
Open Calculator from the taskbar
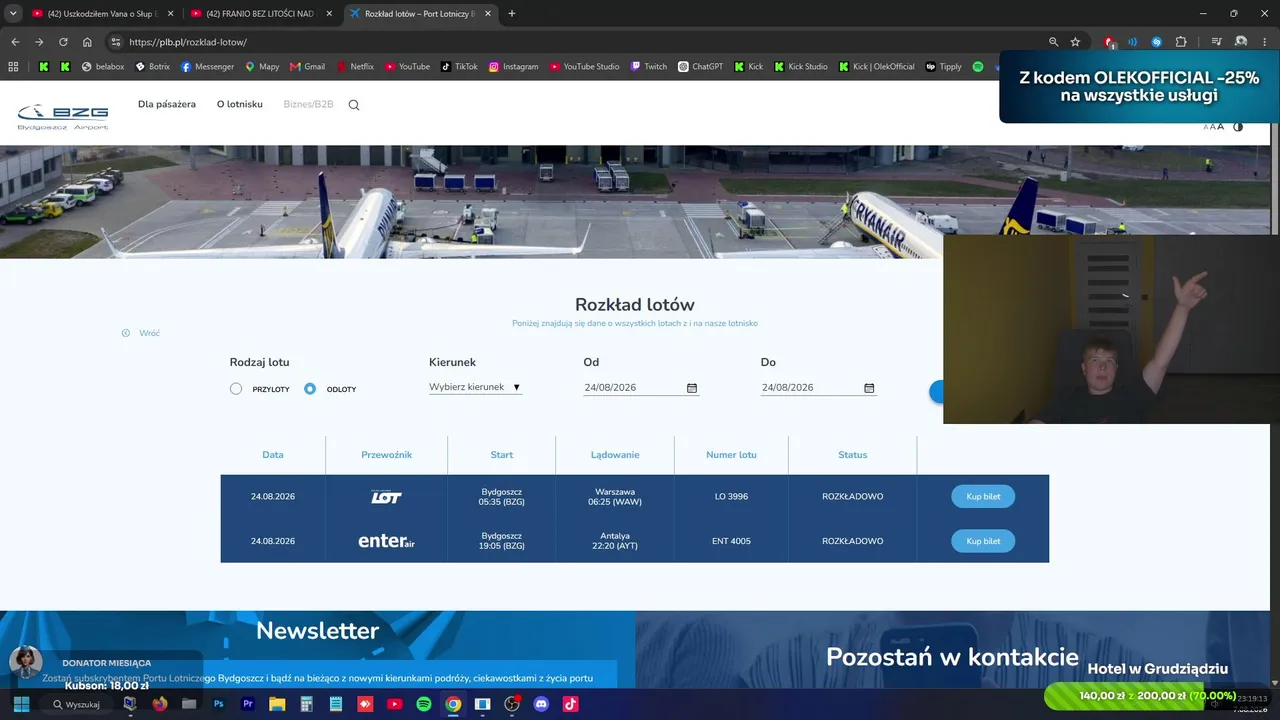(x=307, y=704)
